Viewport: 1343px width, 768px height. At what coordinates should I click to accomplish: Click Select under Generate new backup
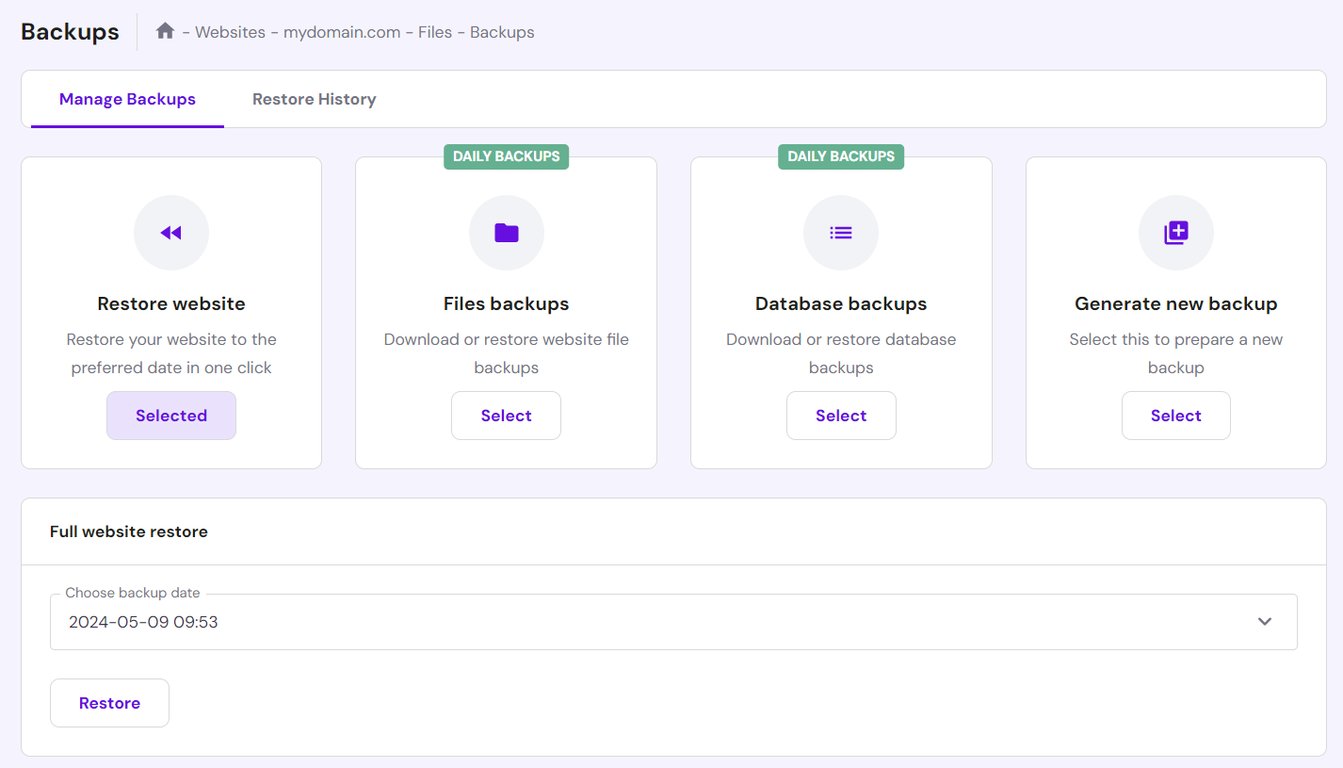click(1176, 415)
